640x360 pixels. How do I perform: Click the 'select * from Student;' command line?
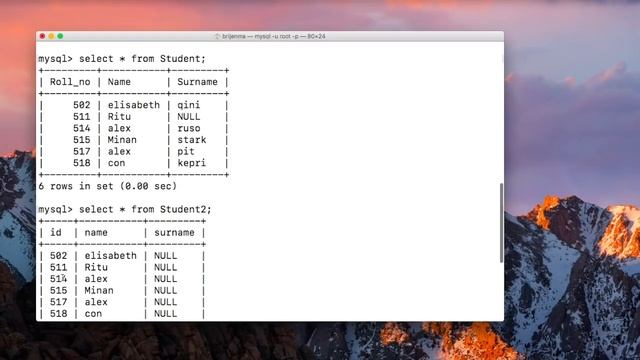pos(122,59)
